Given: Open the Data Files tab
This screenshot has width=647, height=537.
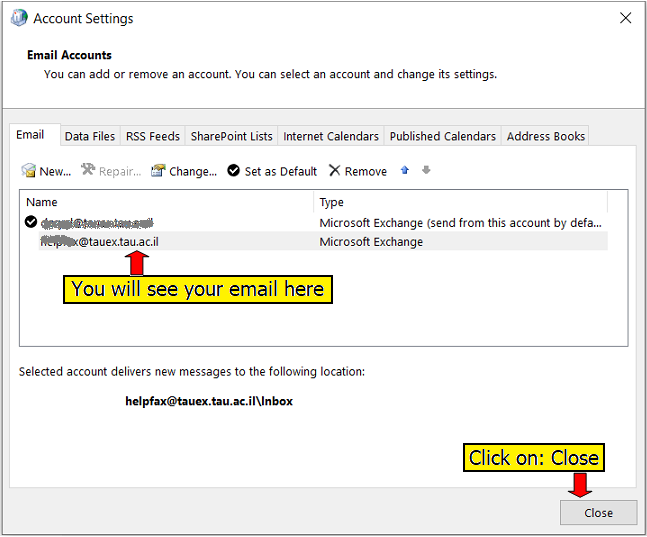Looking at the screenshot, I should click(90, 136).
